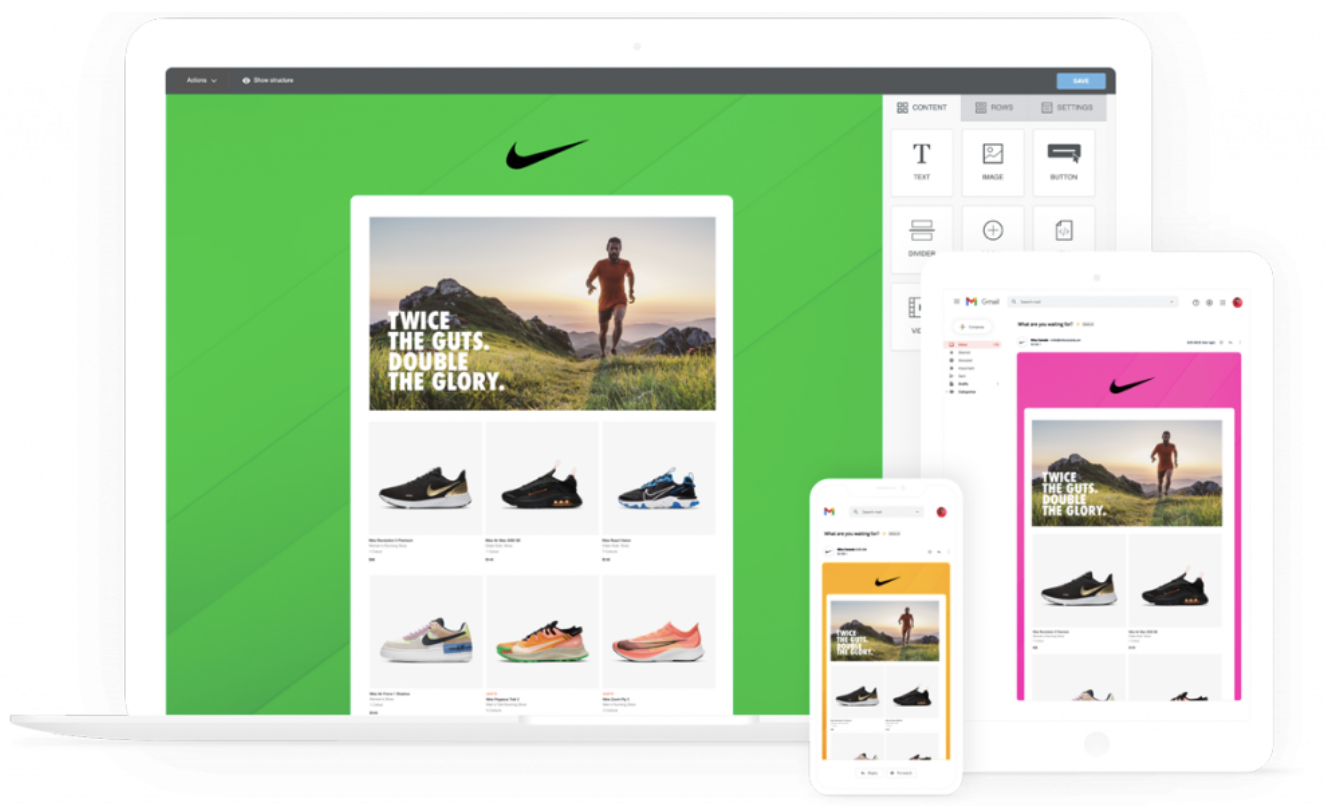Click the Compose button on the tablet
This screenshot has height=806, width=1326.
973,326
